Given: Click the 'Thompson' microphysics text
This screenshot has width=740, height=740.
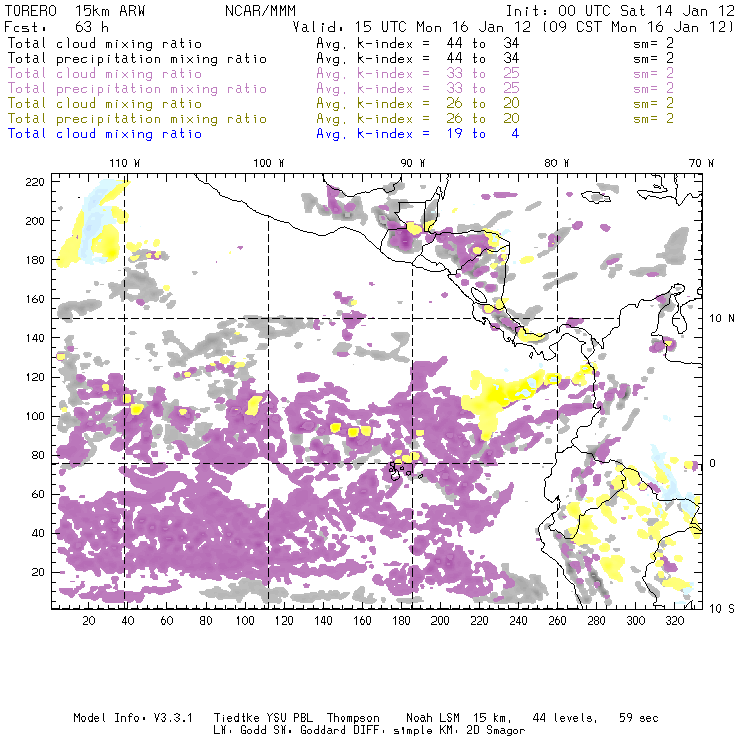Looking at the screenshot, I should pos(353,718).
